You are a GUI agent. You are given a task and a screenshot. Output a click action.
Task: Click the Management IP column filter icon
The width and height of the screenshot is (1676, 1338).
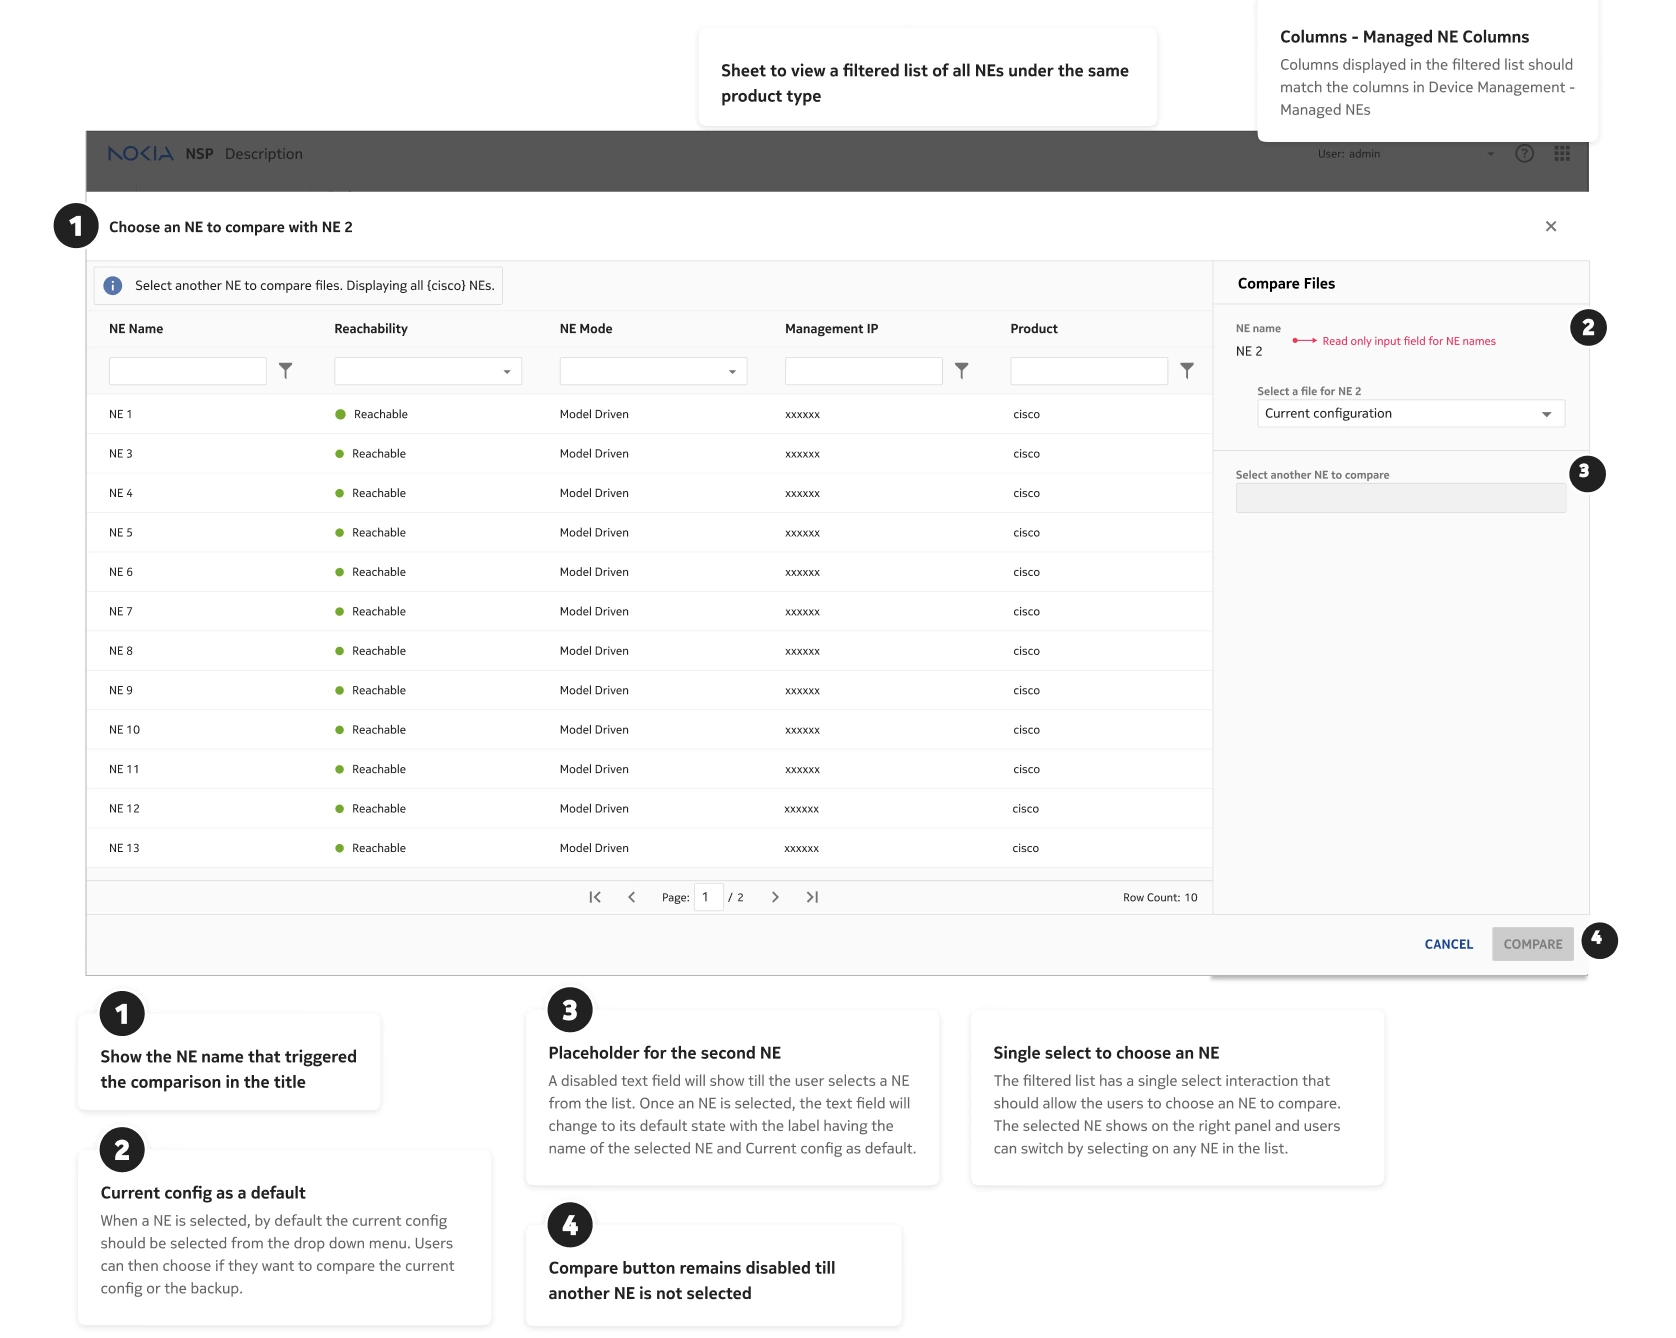click(x=962, y=371)
